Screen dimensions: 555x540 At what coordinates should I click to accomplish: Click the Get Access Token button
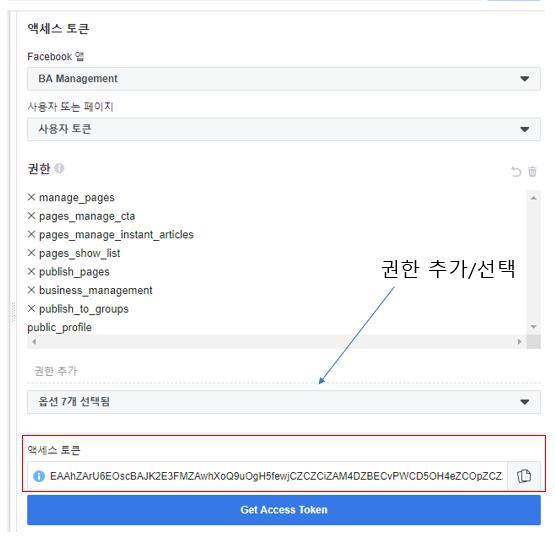click(x=284, y=510)
